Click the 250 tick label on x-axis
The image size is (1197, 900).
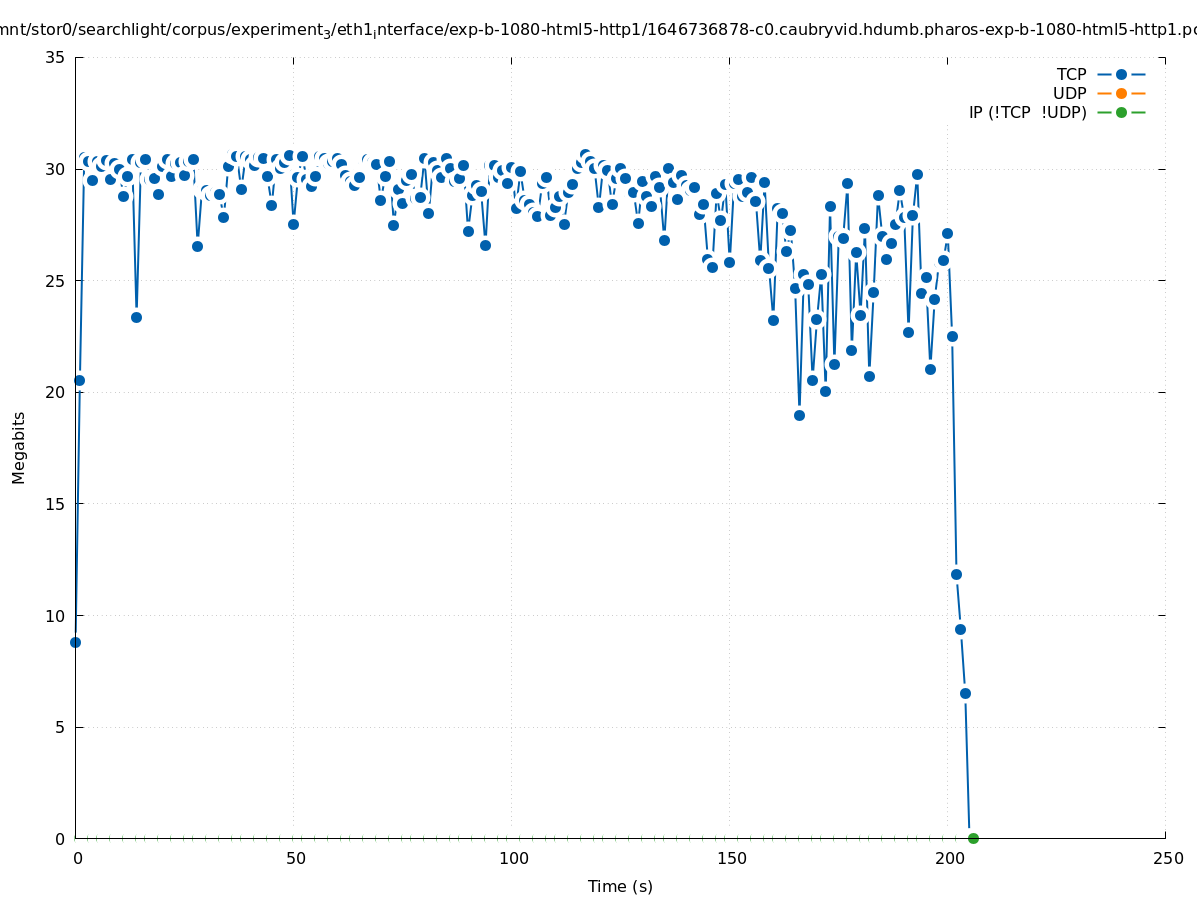(x=1167, y=859)
